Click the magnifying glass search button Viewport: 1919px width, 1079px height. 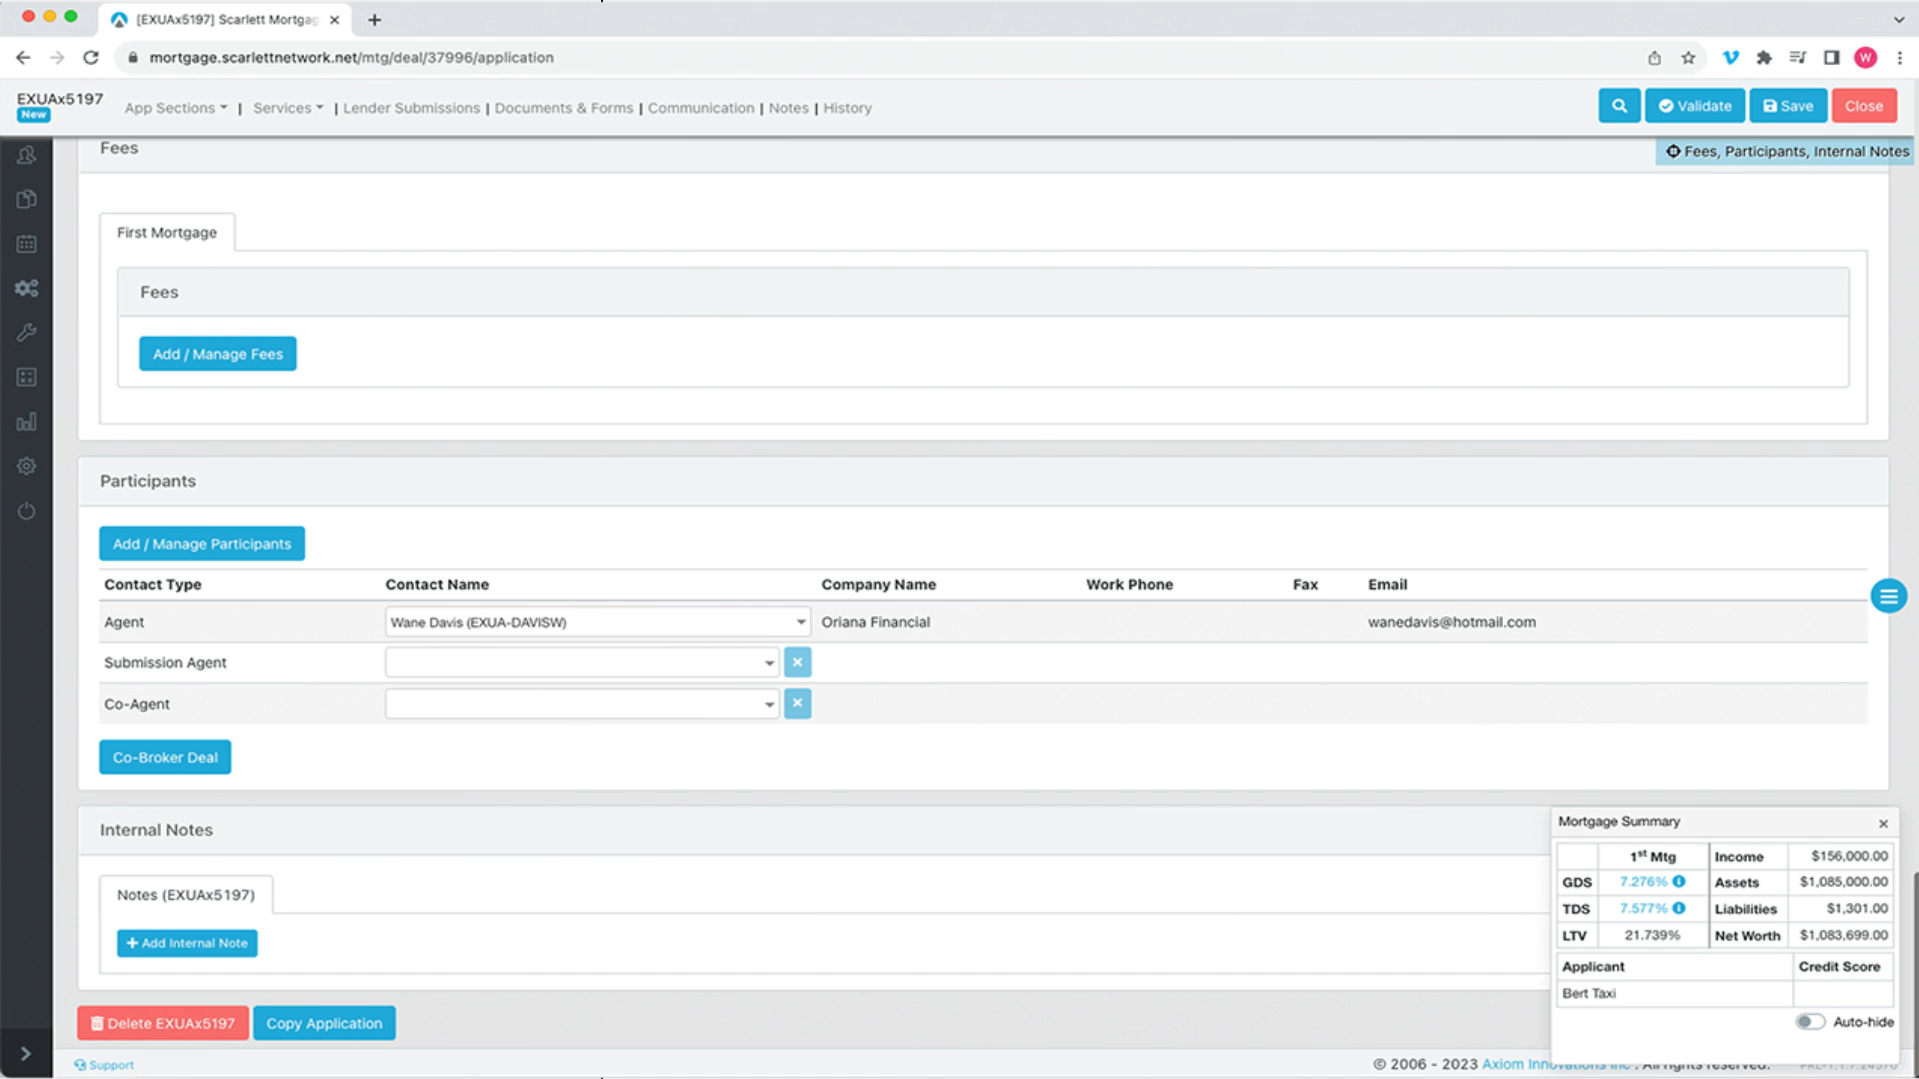coord(1618,106)
